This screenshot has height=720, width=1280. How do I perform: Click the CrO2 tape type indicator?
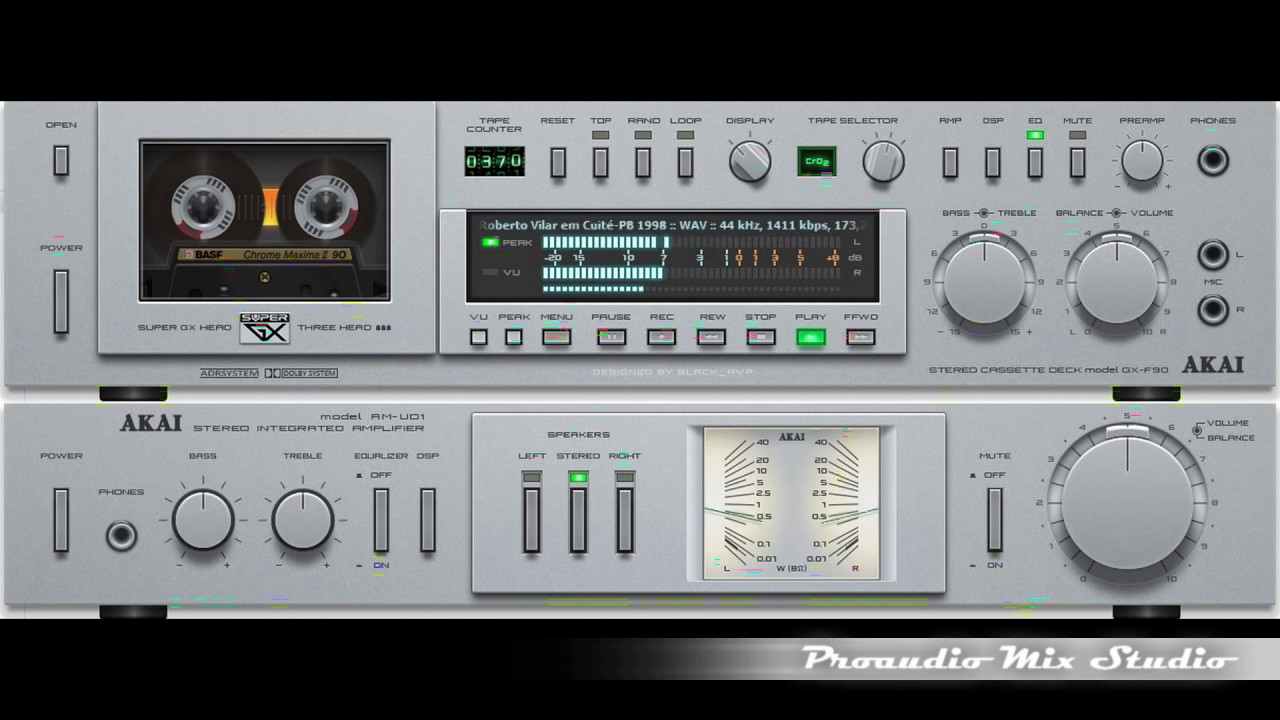817,161
